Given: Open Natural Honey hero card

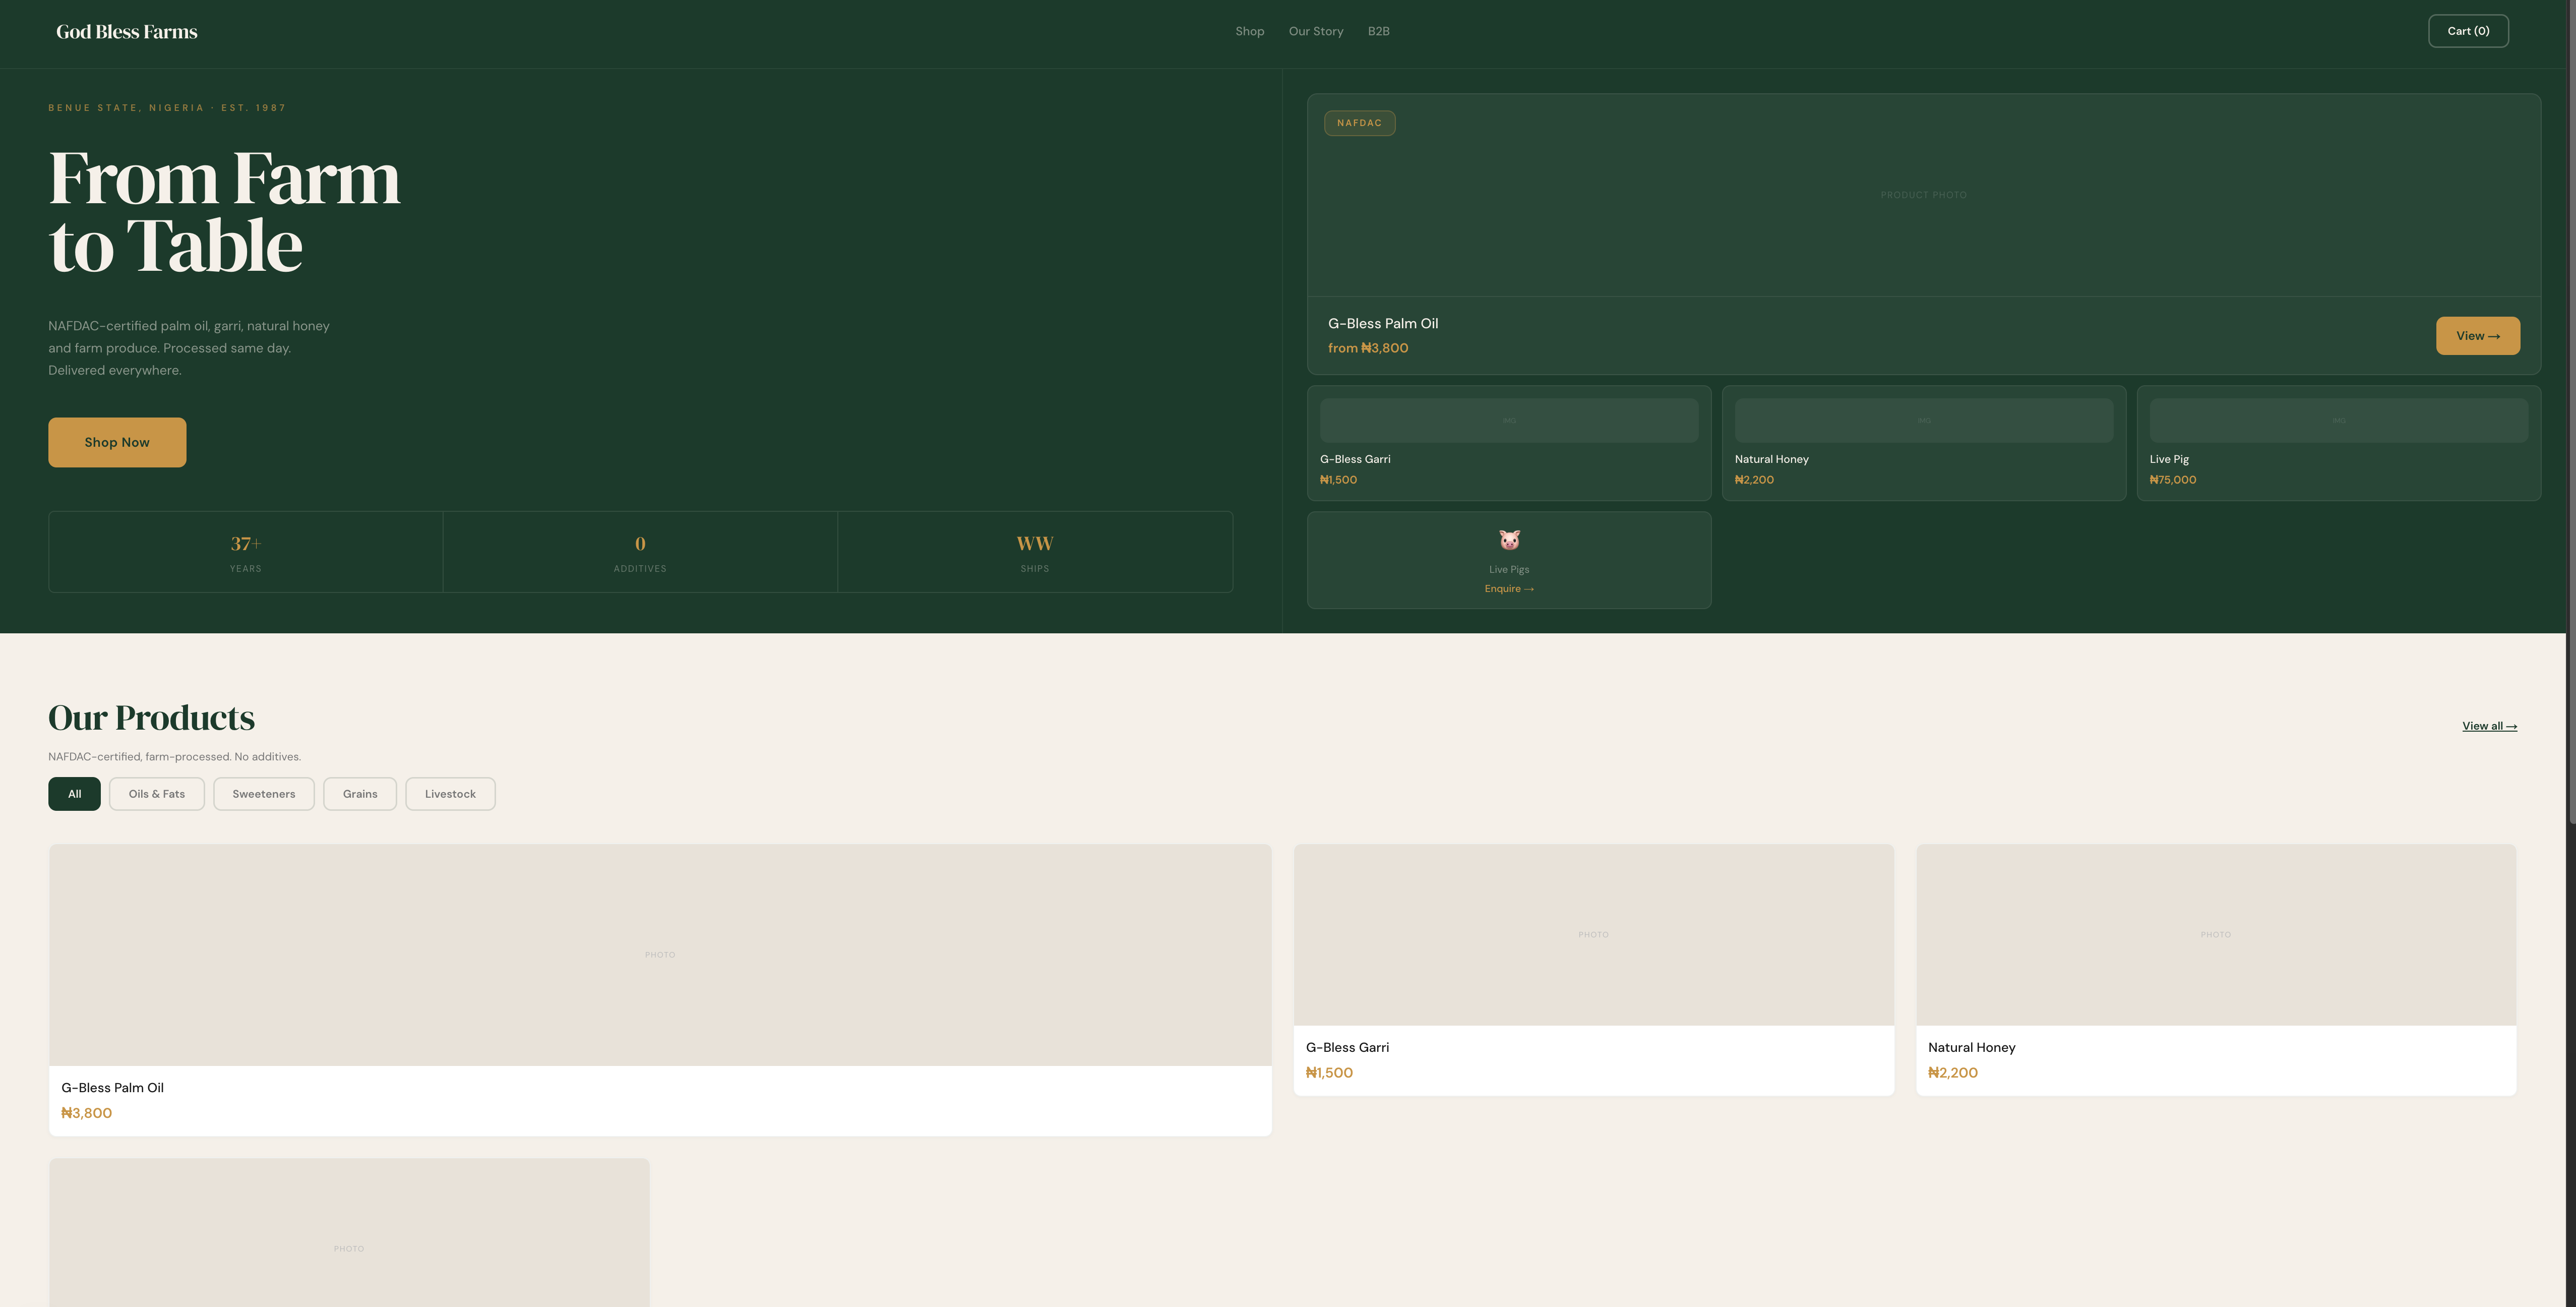Looking at the screenshot, I should tap(1924, 443).
